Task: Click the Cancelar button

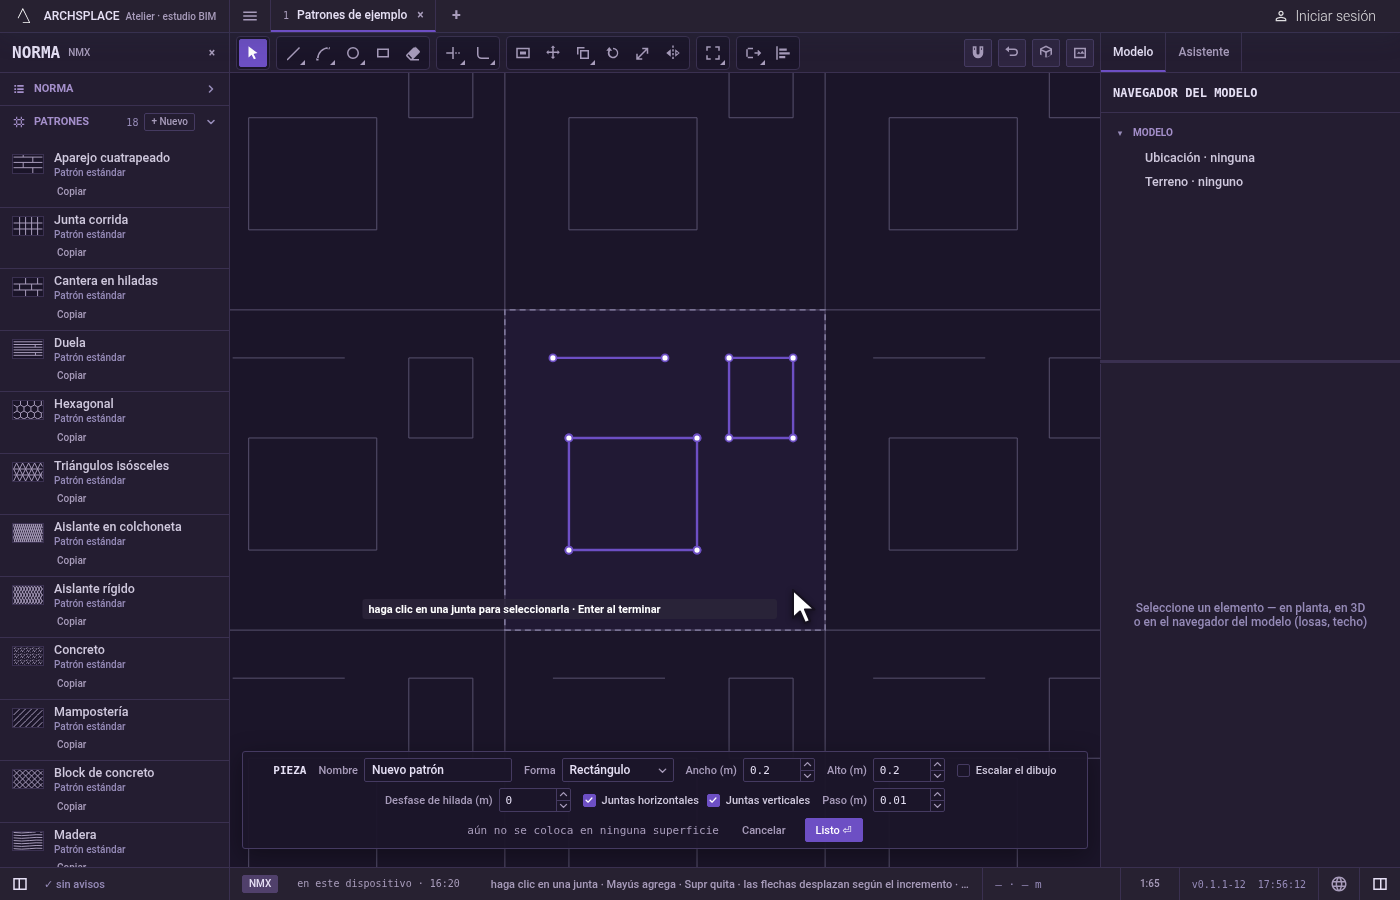Action: (763, 830)
